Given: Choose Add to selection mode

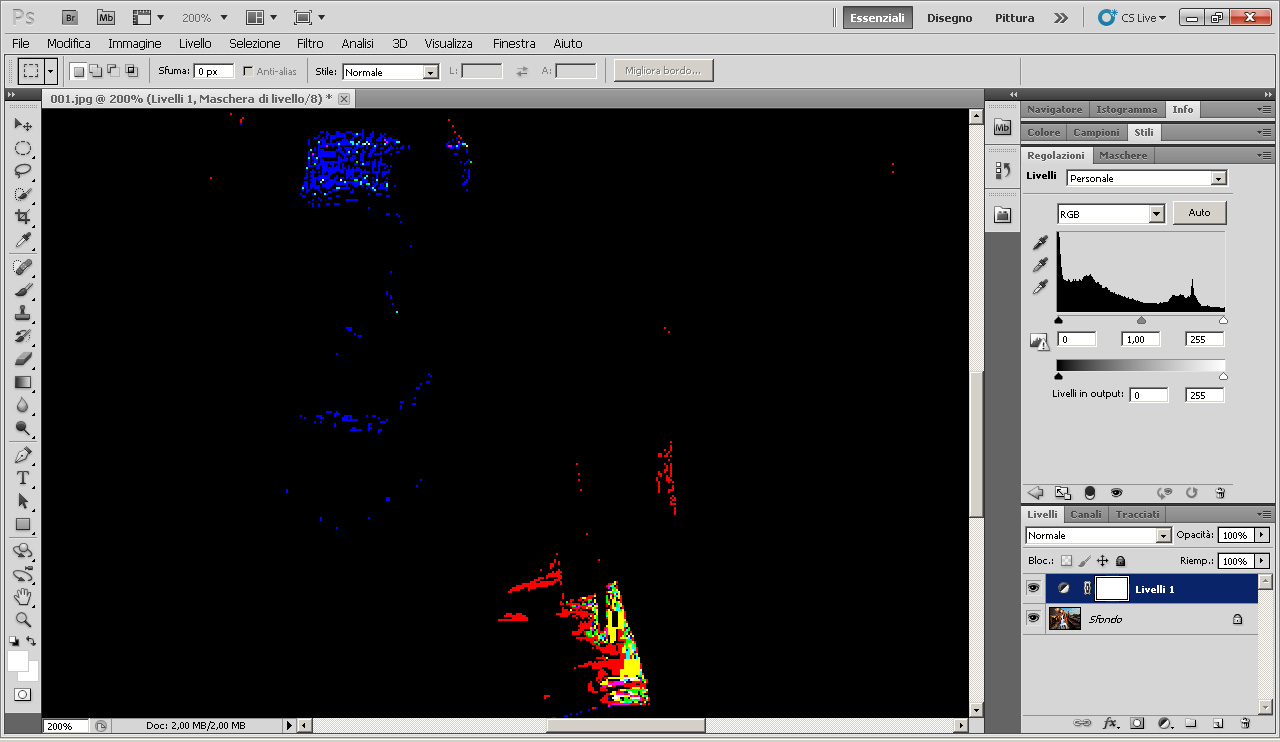Looking at the screenshot, I should (95, 70).
